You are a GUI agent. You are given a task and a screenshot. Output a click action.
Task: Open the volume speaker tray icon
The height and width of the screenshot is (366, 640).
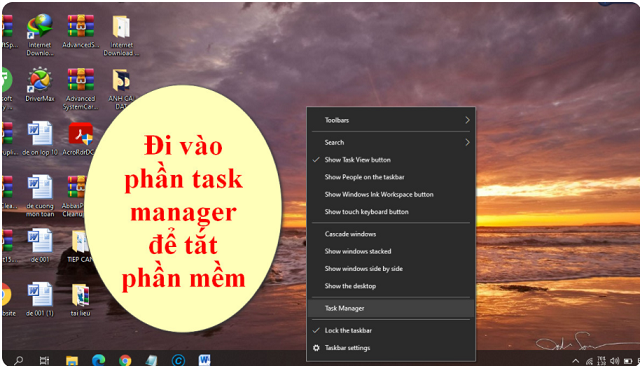(615, 361)
